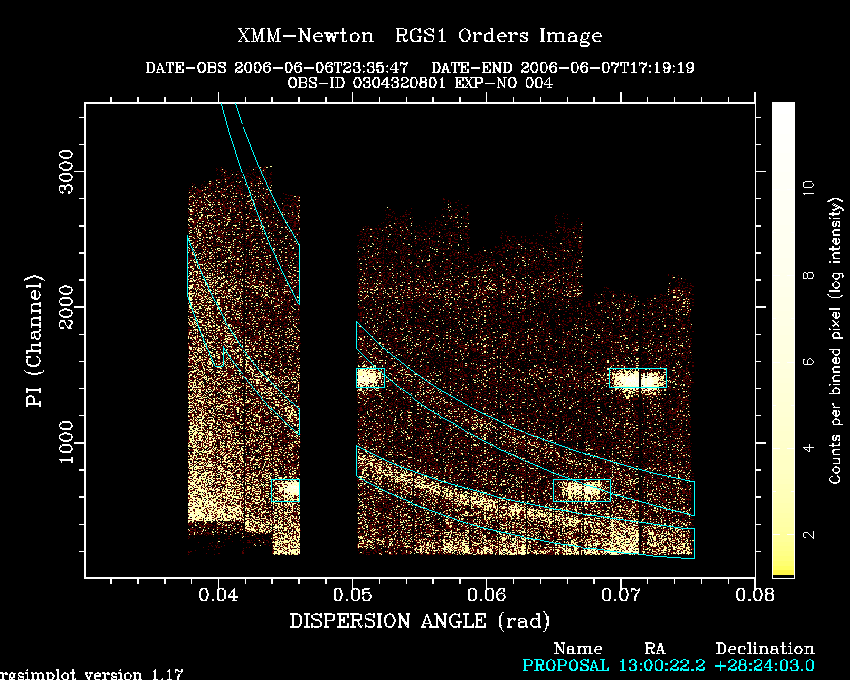Click the plot title 'XMM-Newton RGS1 Orders Image'
This screenshot has height=680, width=850.
click(420, 36)
